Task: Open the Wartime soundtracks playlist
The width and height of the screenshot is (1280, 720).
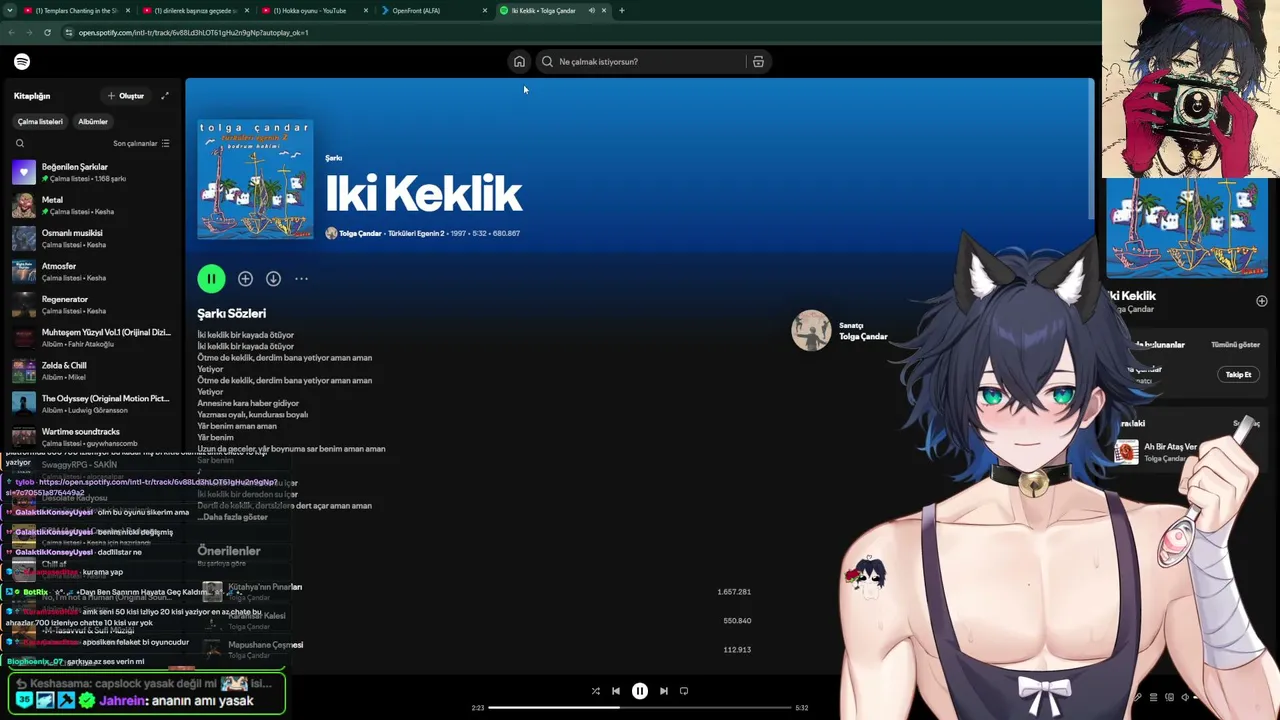Action: tap(92, 437)
